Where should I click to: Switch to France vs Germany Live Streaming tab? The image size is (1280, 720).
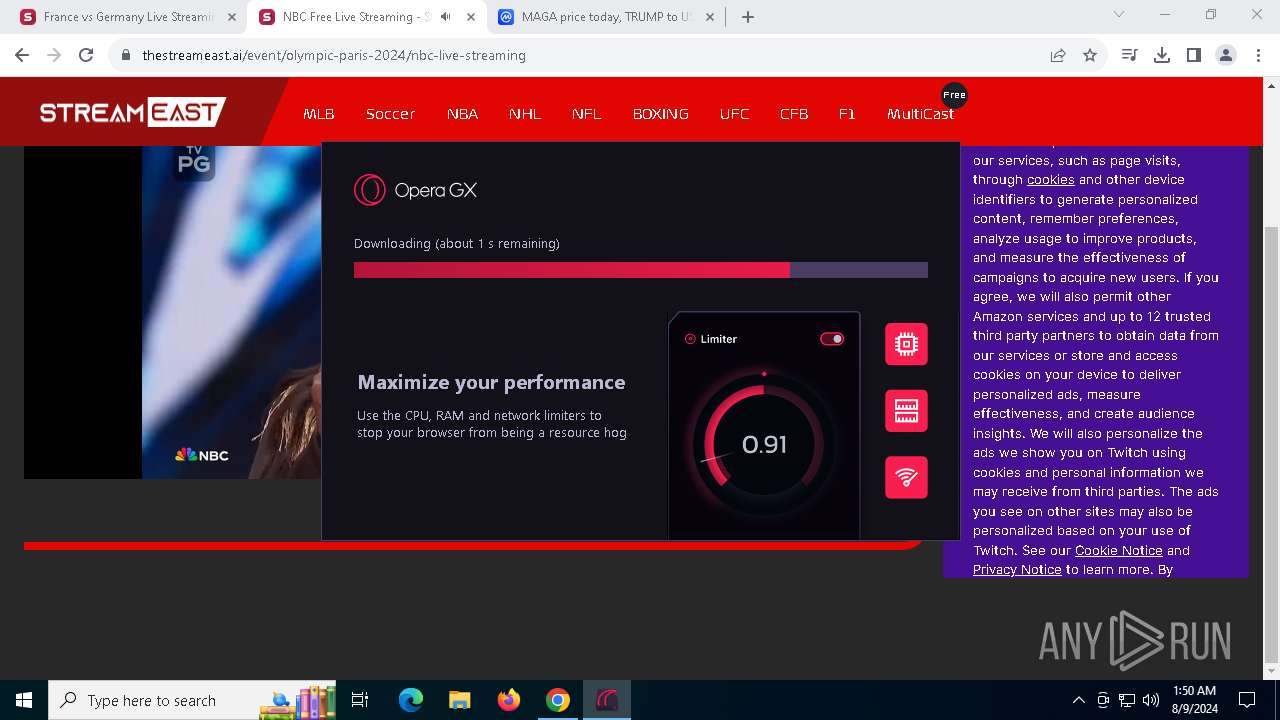pos(128,17)
